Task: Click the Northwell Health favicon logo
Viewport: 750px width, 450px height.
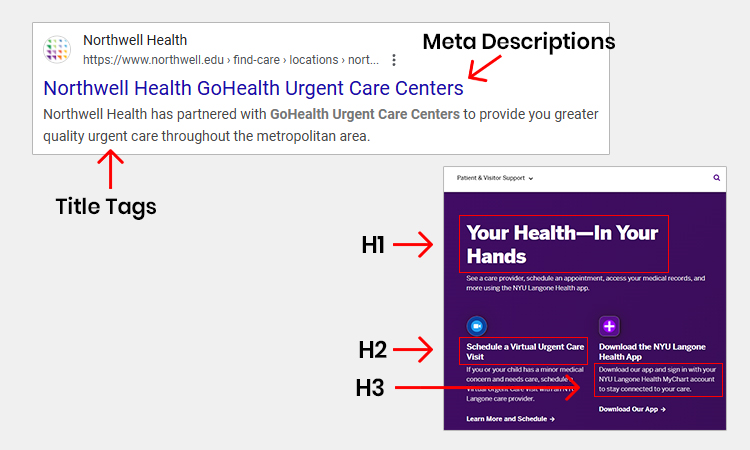Action: [x=58, y=50]
